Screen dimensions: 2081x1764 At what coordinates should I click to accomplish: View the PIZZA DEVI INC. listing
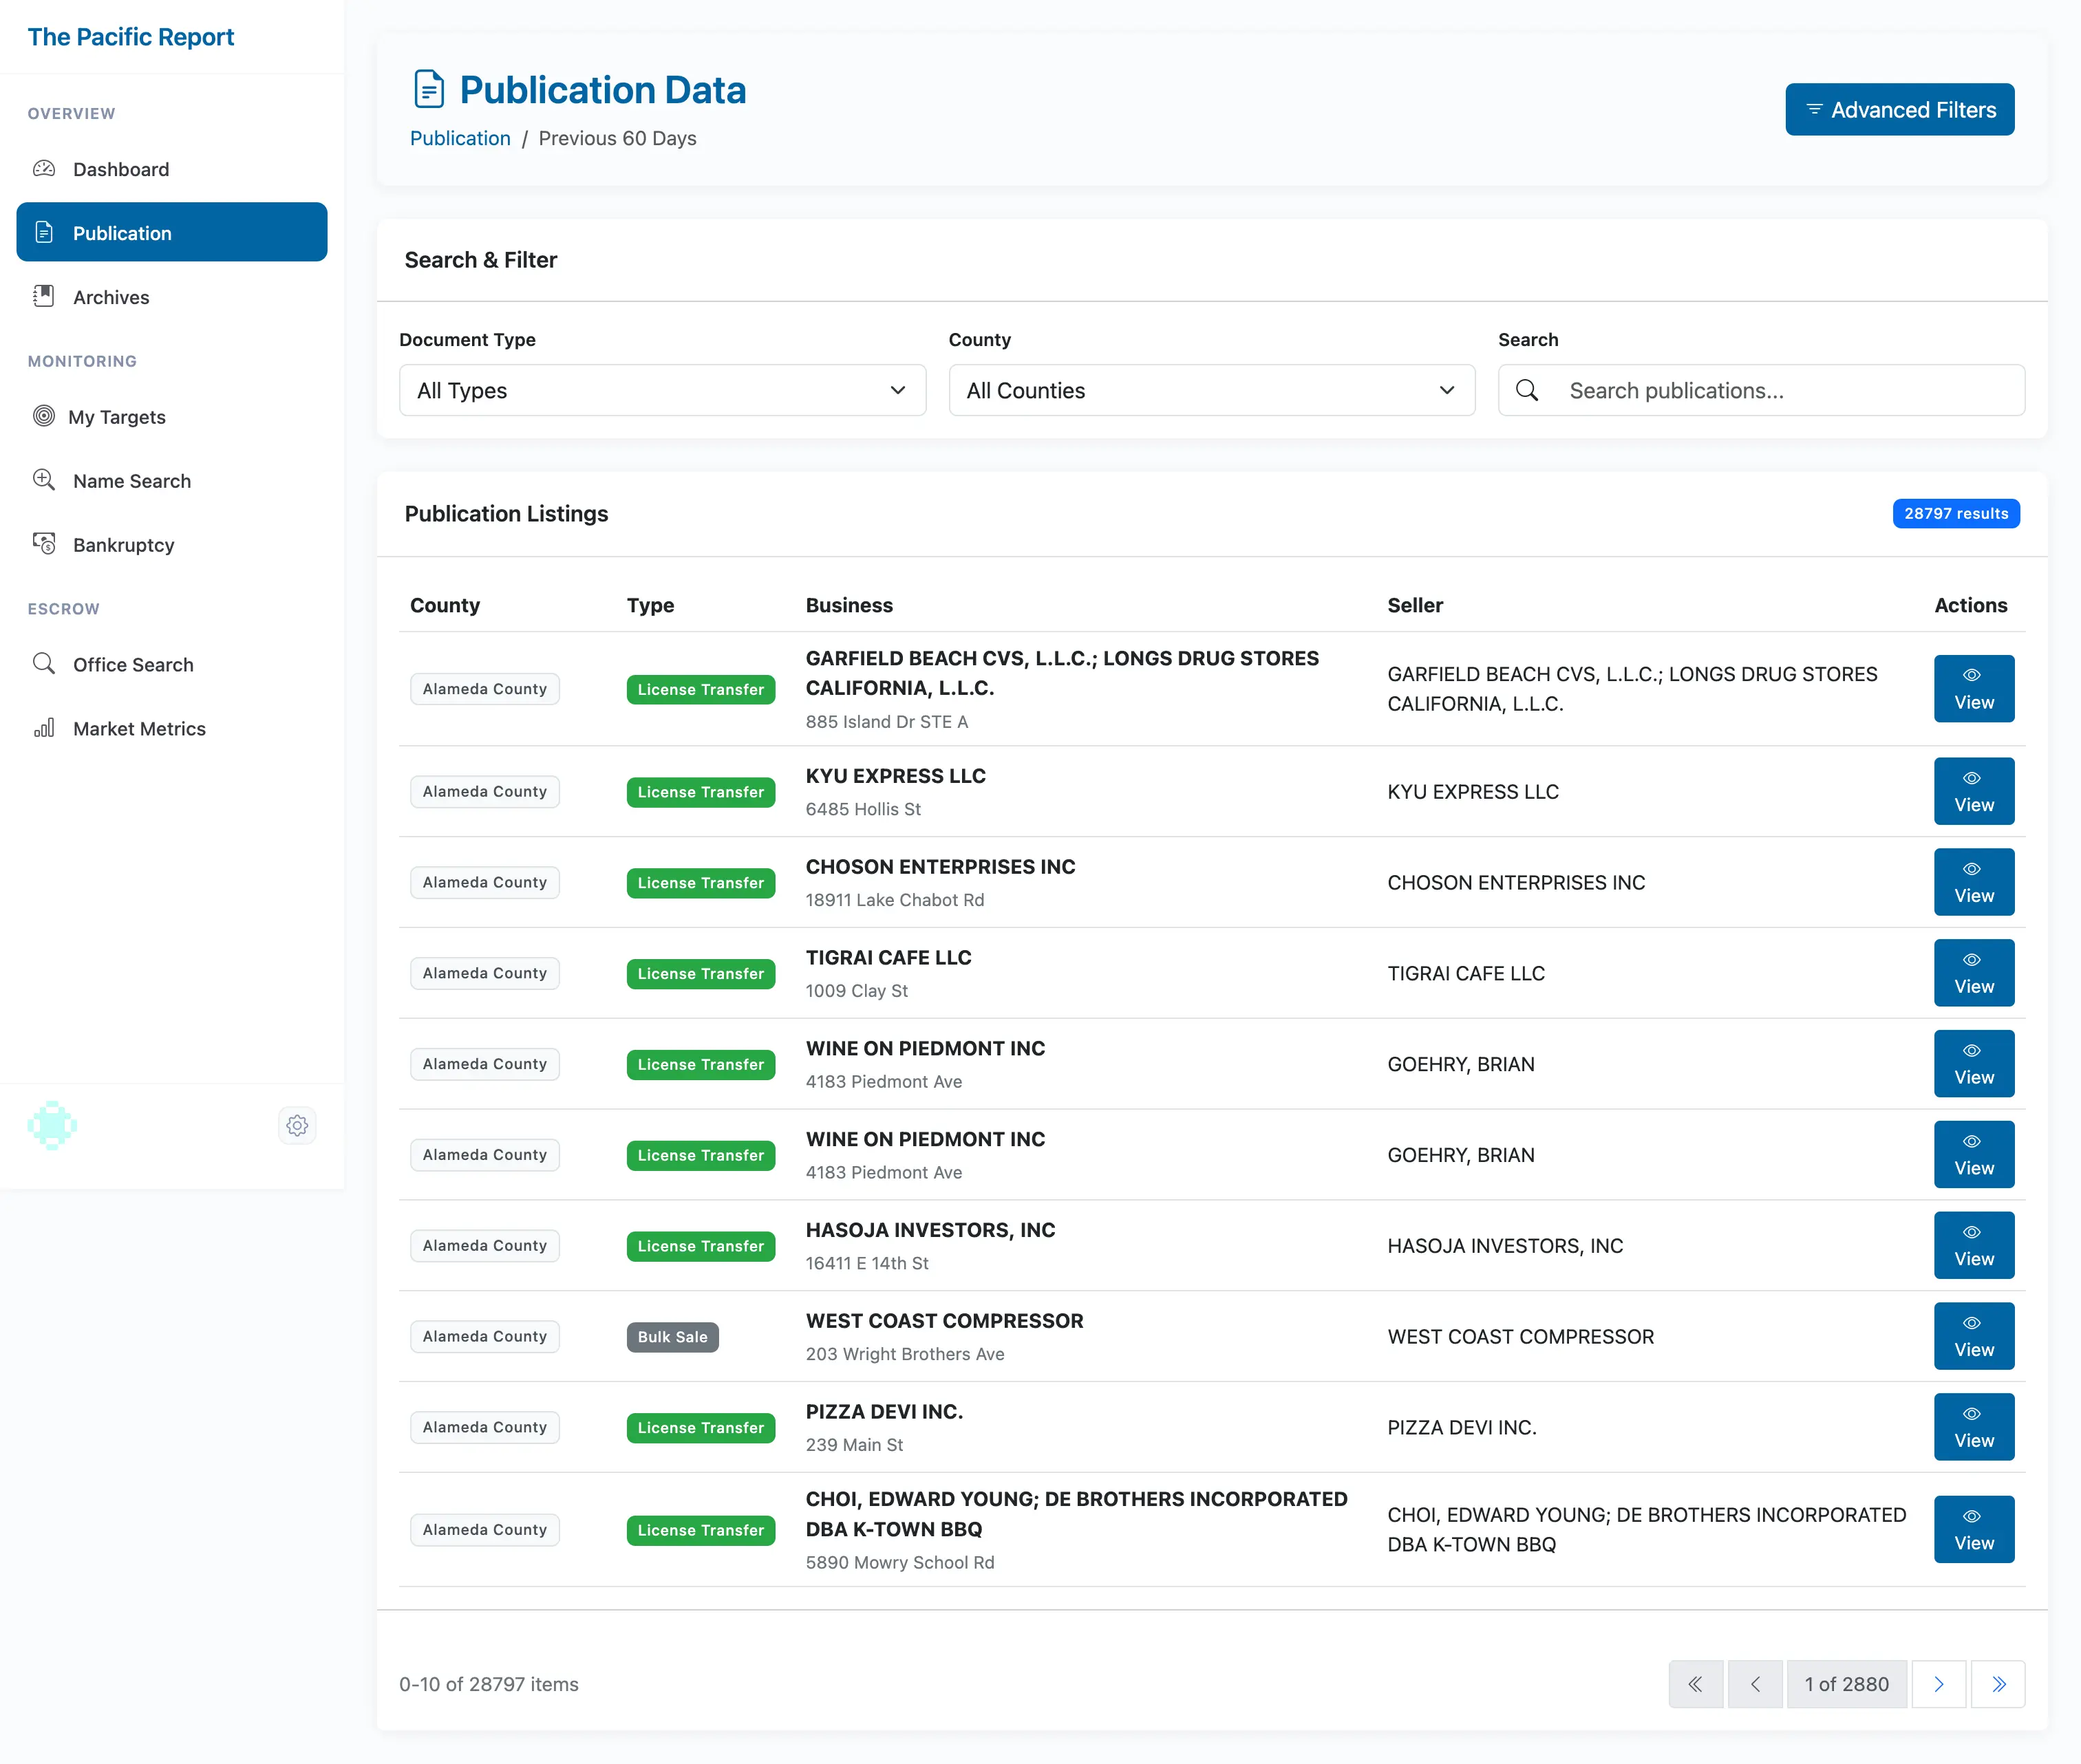1974,1427
